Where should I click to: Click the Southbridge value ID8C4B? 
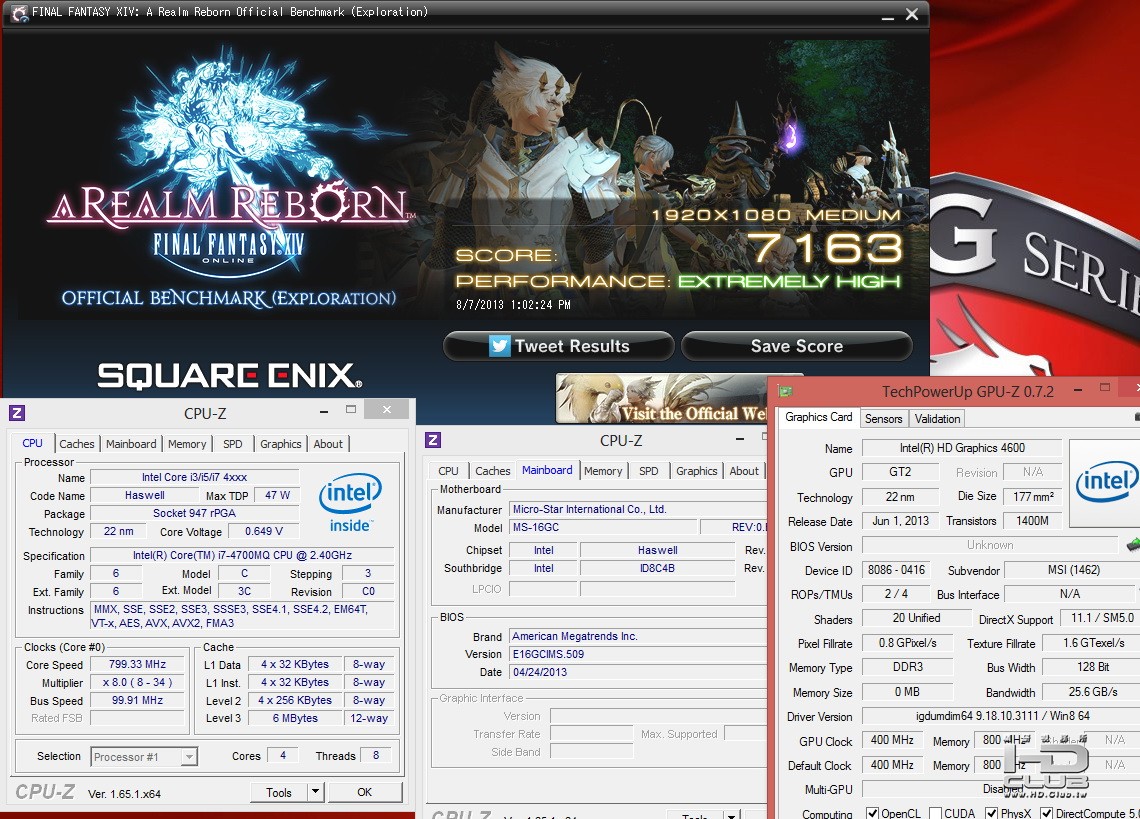point(657,568)
